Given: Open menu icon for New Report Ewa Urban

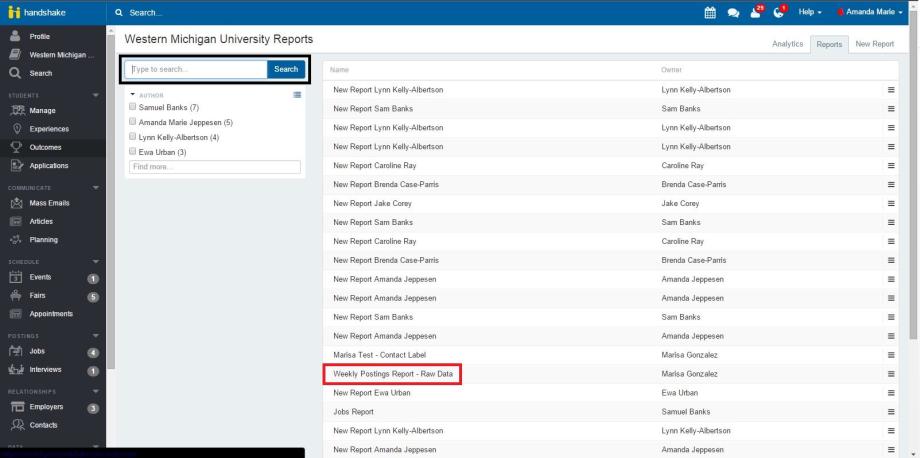Looking at the screenshot, I should point(891,393).
